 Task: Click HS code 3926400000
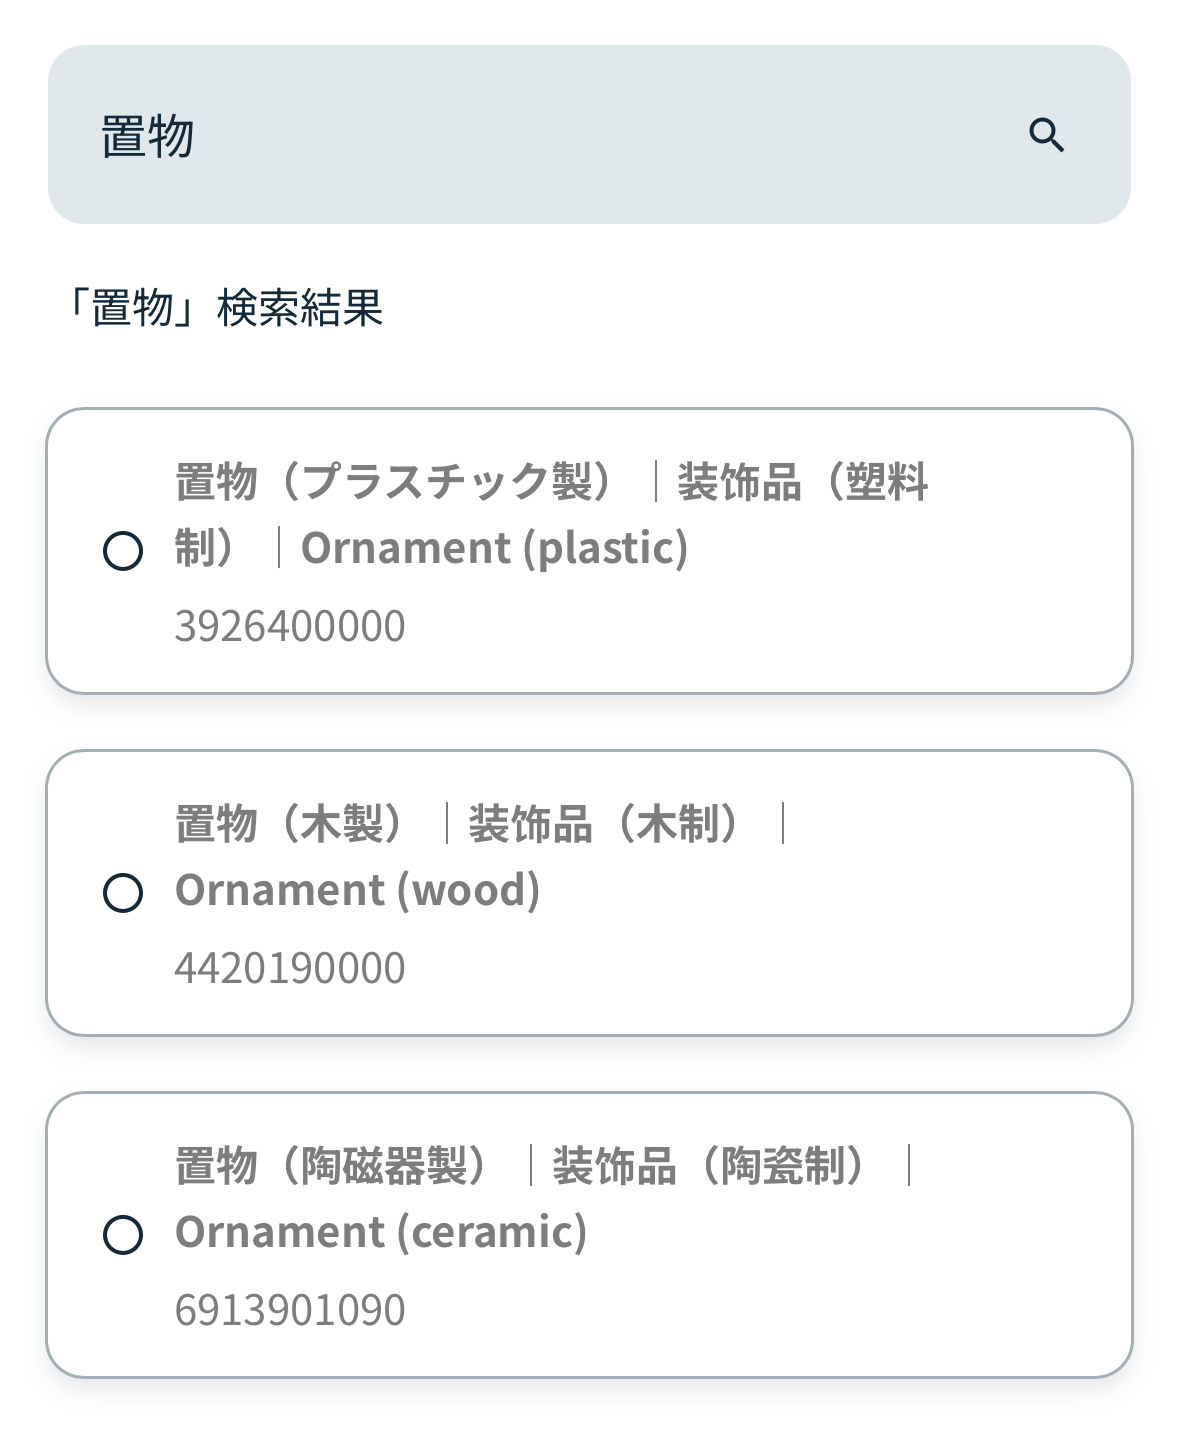[x=290, y=626]
